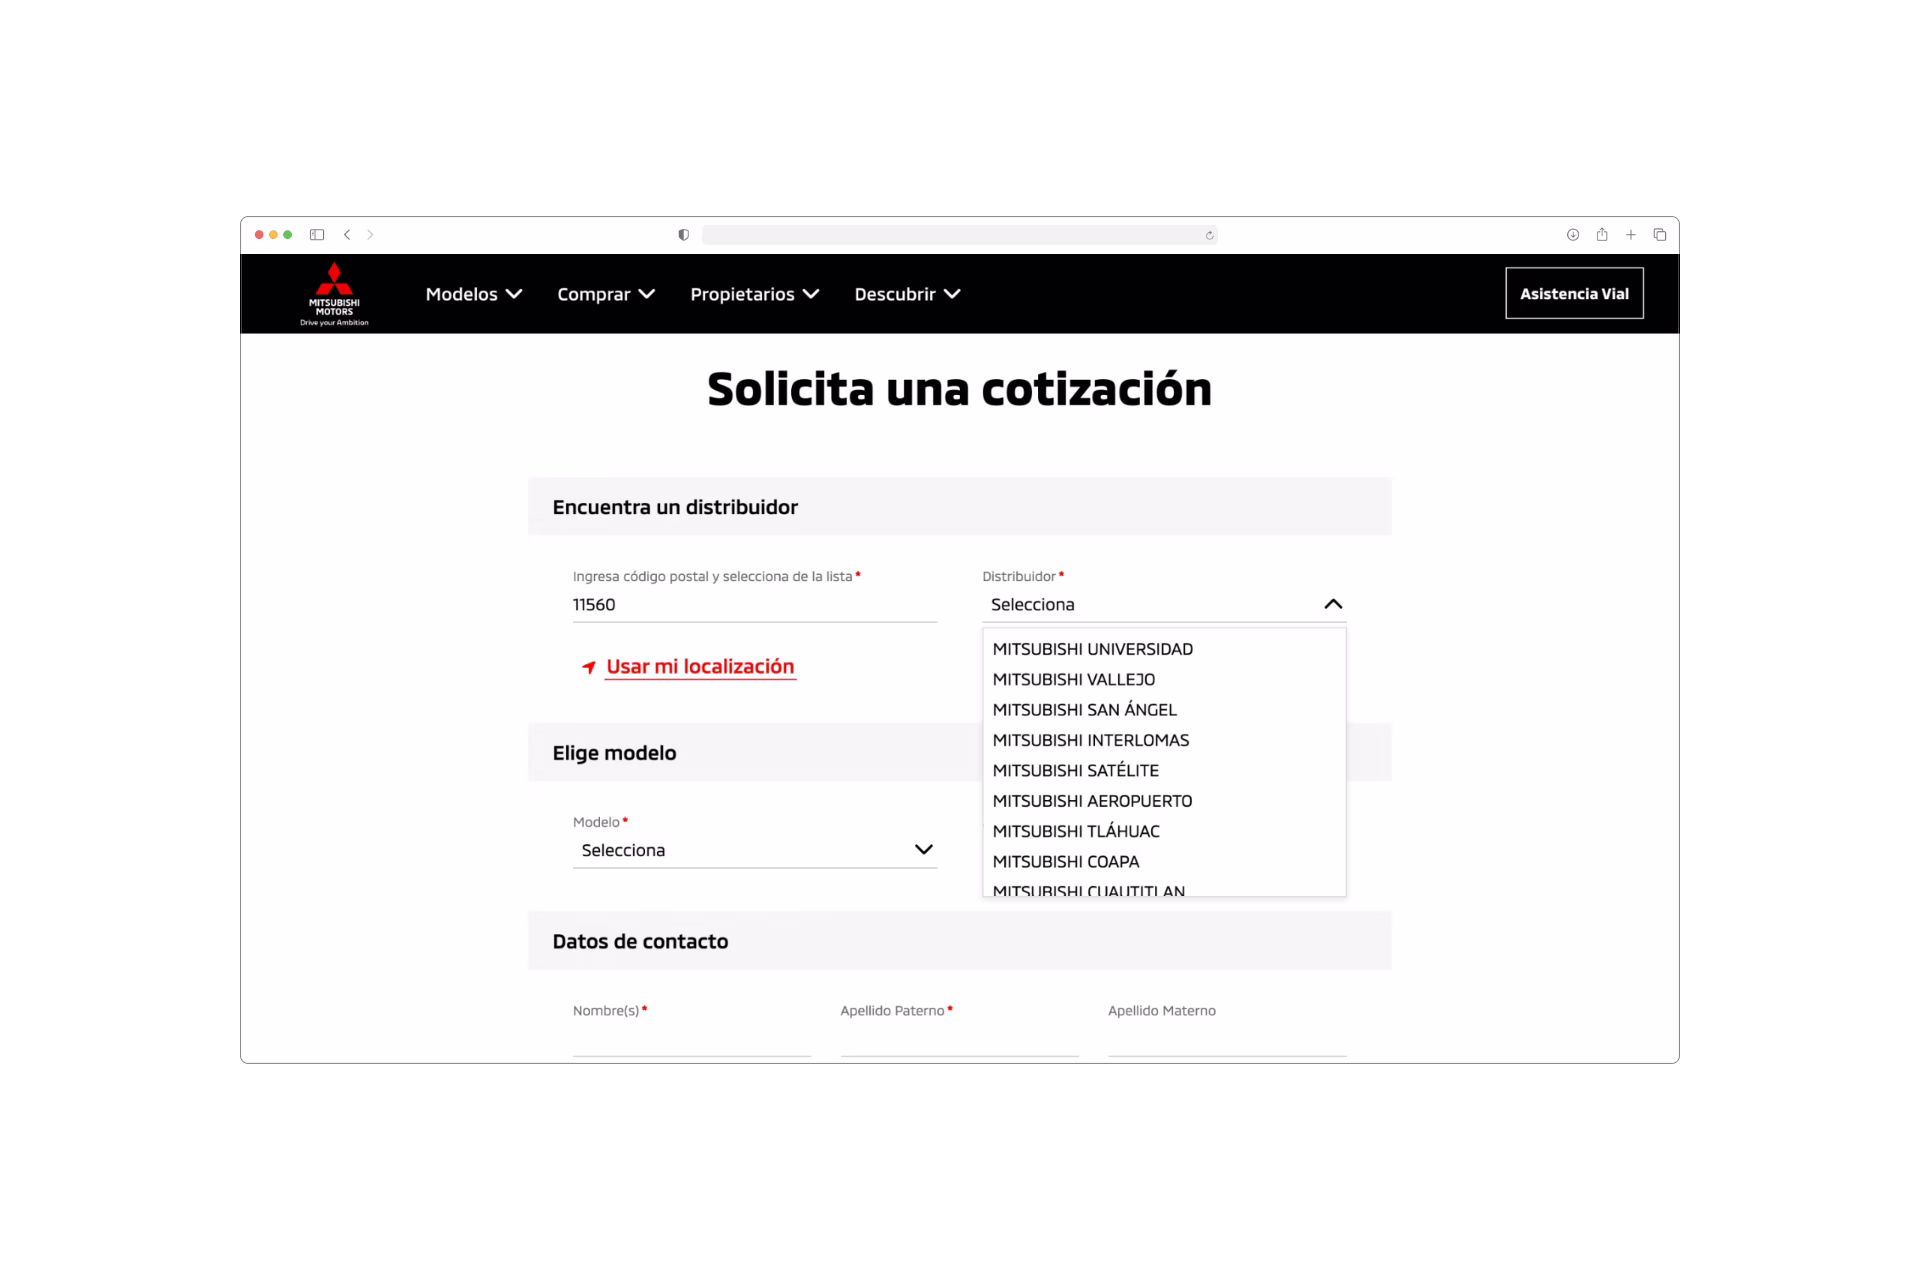The height and width of the screenshot is (1280, 1920).
Task: Open the Descubrir menu
Action: 906,294
